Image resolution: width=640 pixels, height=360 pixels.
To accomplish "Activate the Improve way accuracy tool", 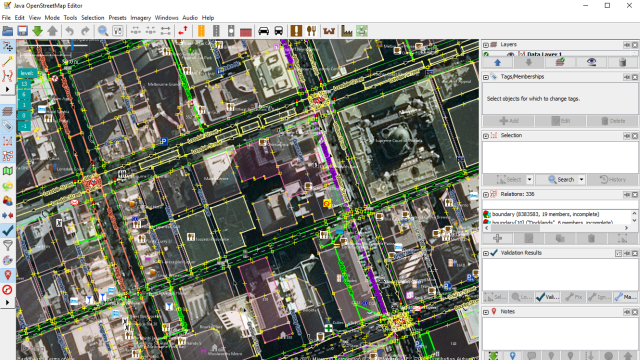I will tap(8, 76).
